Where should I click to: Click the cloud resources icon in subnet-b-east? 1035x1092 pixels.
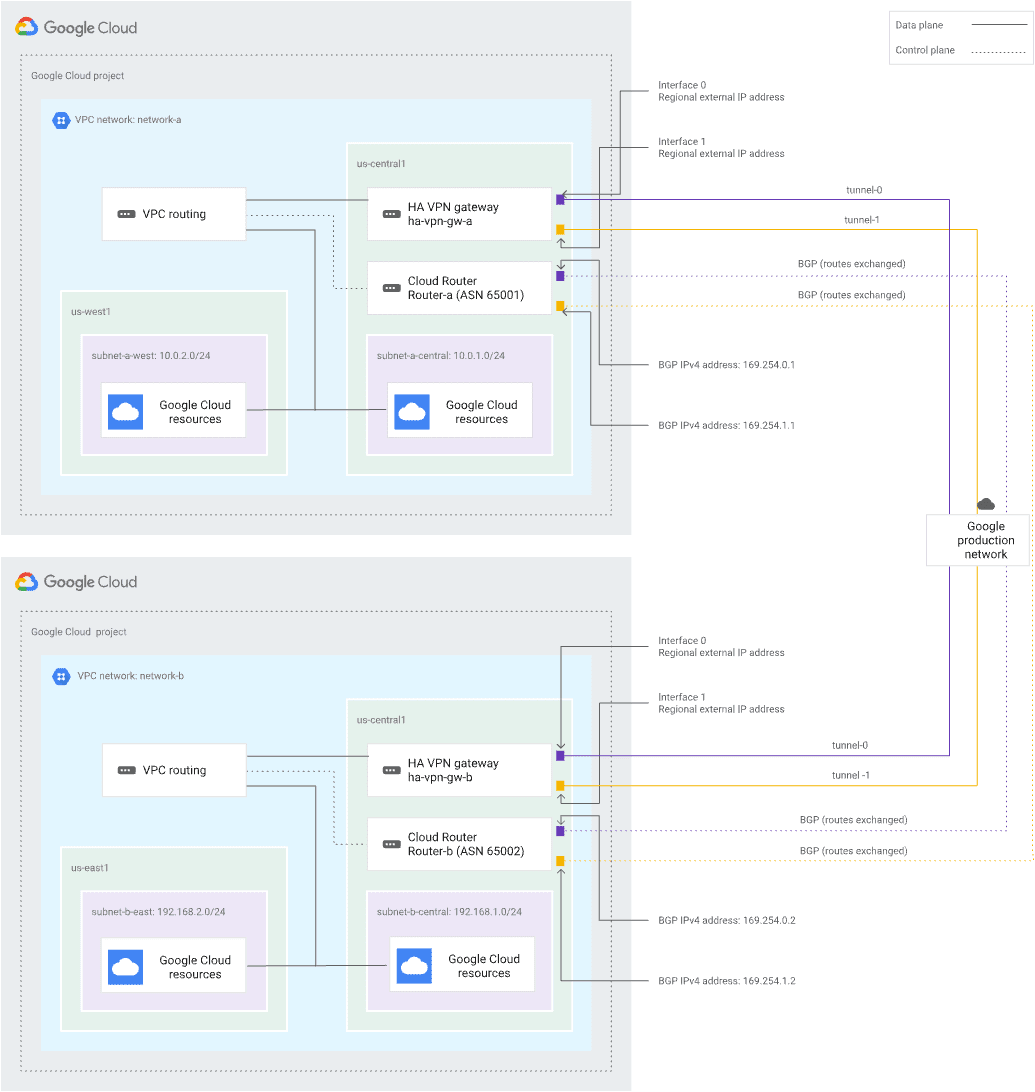(125, 967)
